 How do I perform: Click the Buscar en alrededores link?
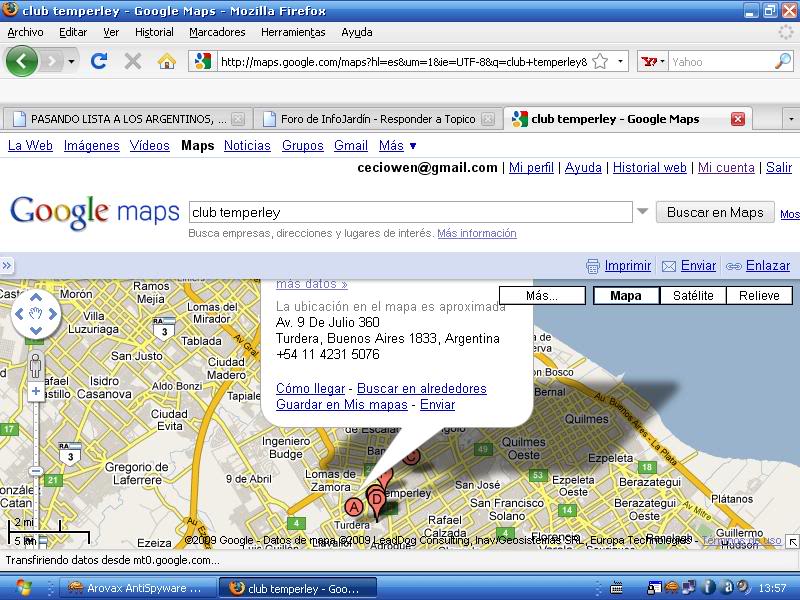[421, 388]
